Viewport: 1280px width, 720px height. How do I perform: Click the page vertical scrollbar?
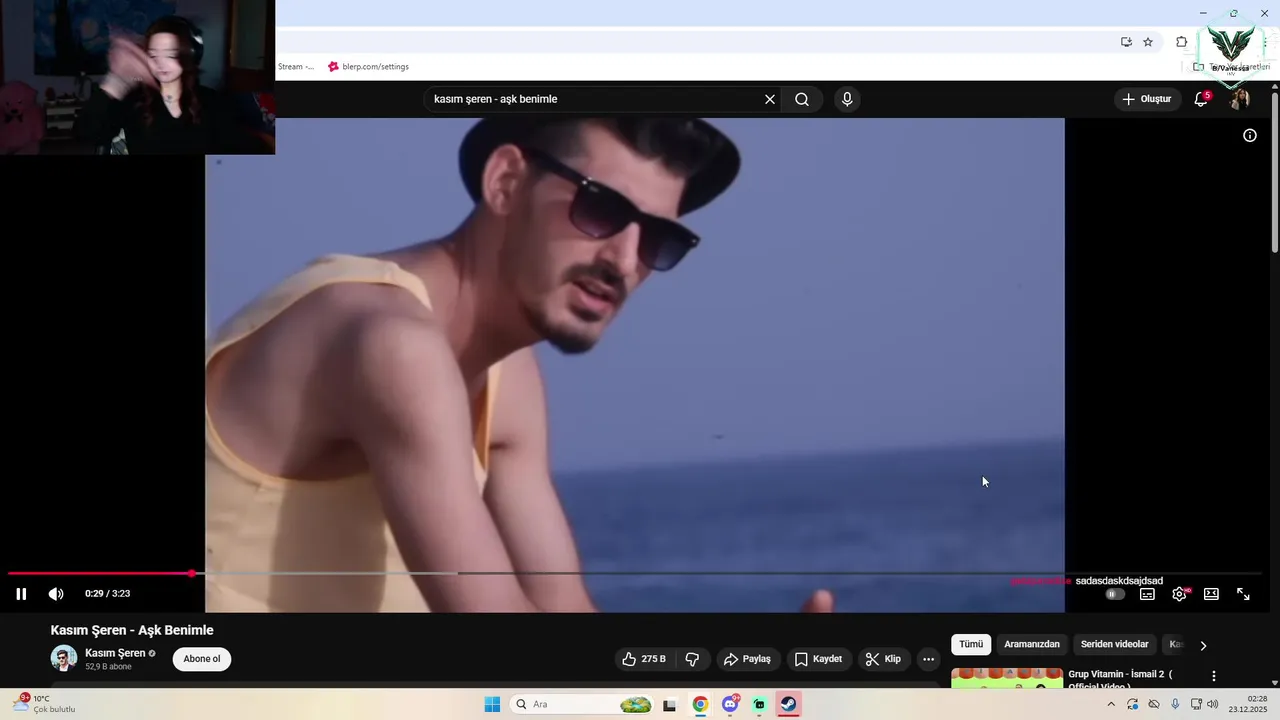[x=1275, y=172]
